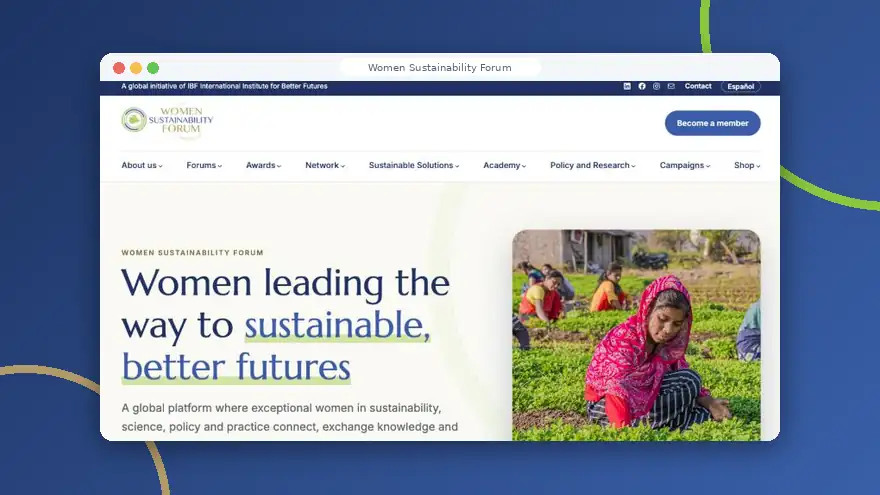Click the 'Women leading the' headline
Viewport: 880px width, 495px height.
pos(285,282)
